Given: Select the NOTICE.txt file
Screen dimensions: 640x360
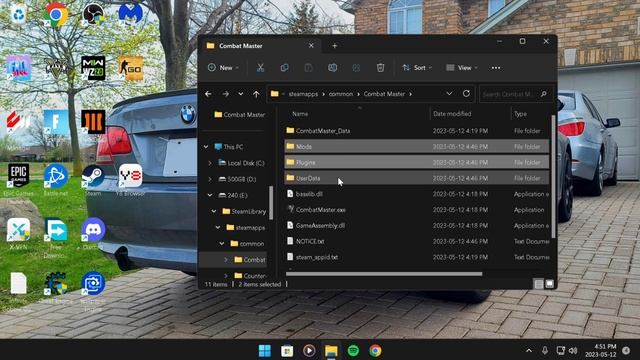Looking at the screenshot, I should point(416,241).
